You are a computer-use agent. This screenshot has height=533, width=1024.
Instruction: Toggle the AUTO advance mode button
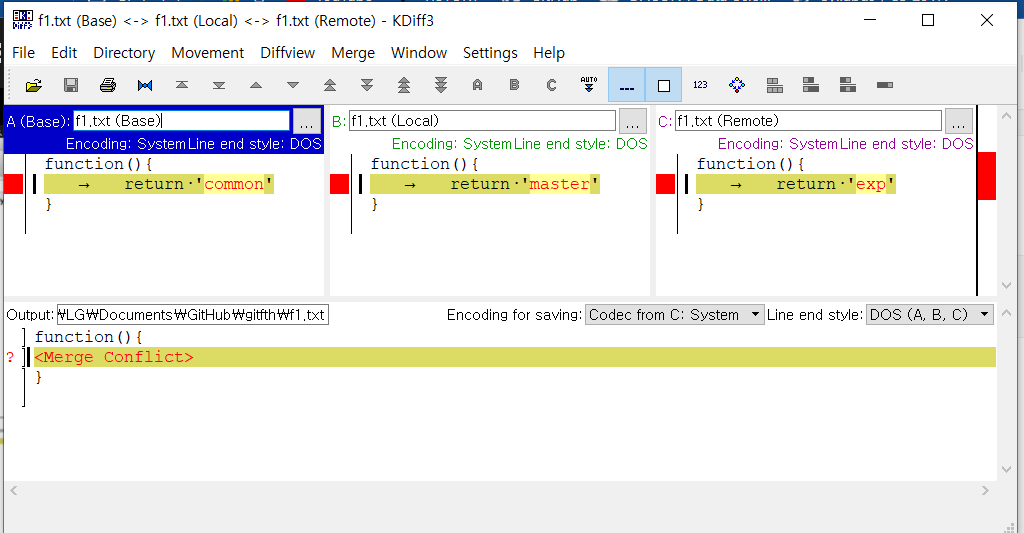(x=588, y=84)
